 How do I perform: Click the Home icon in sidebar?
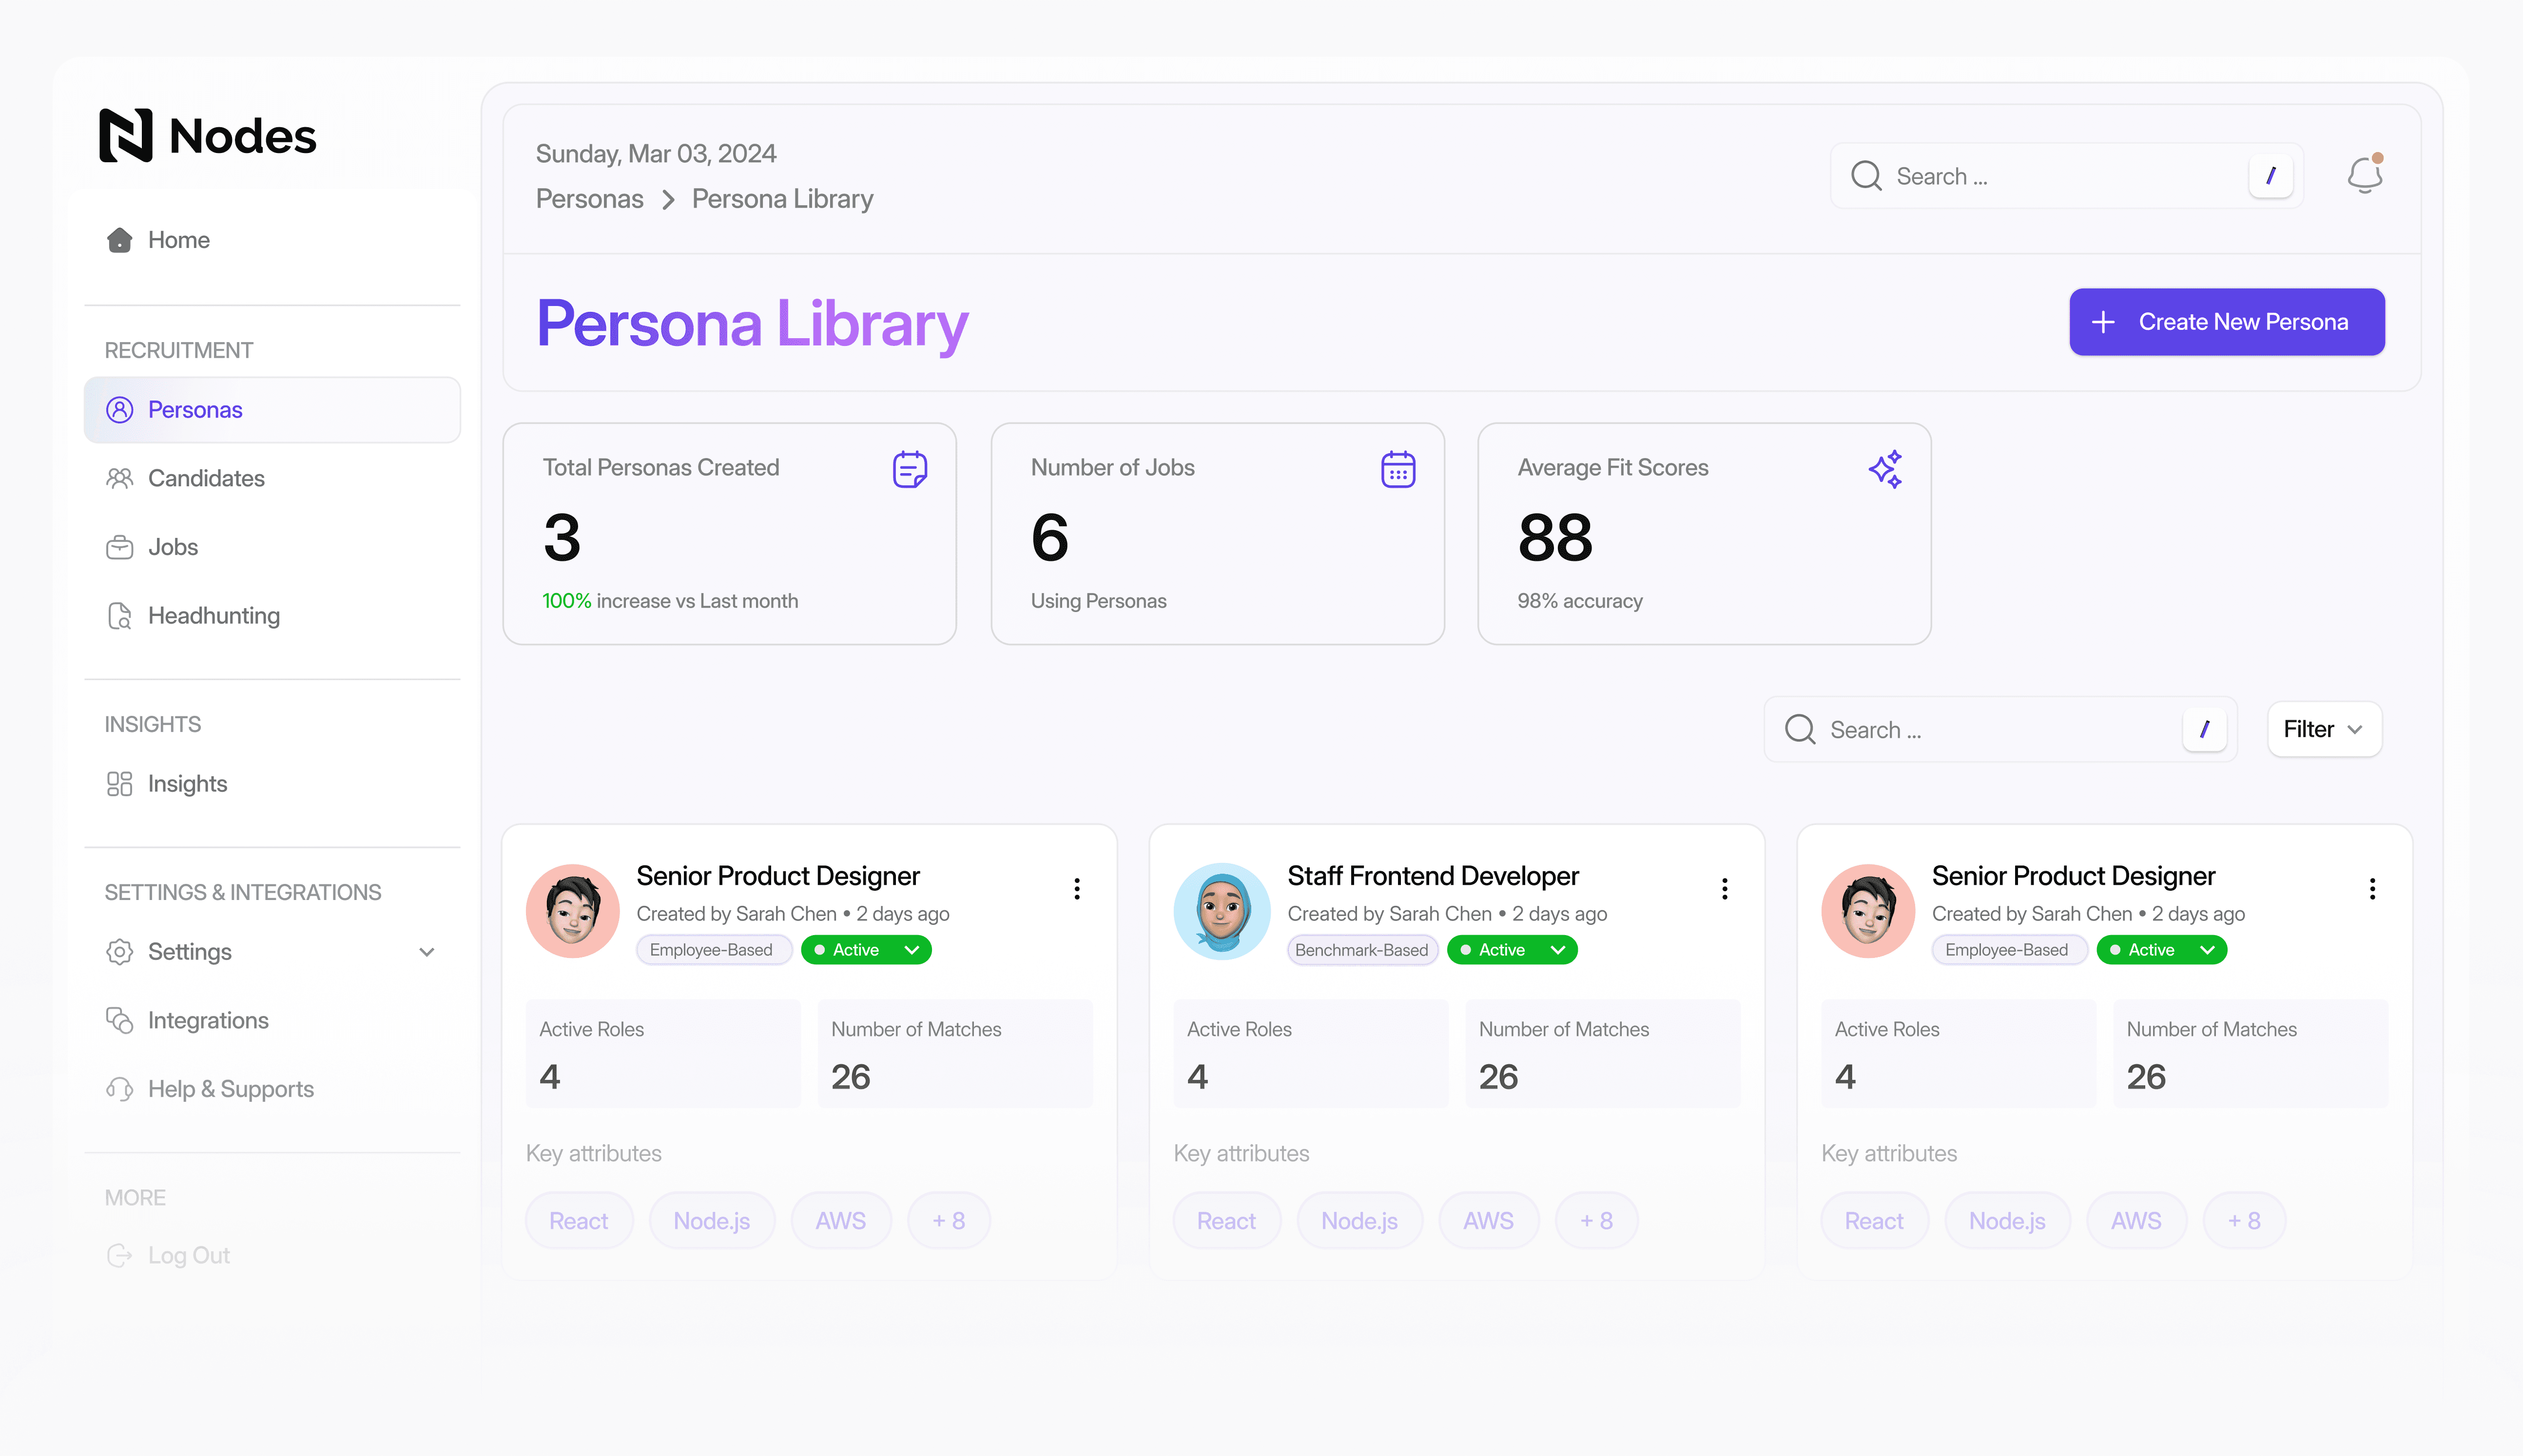pos(120,240)
